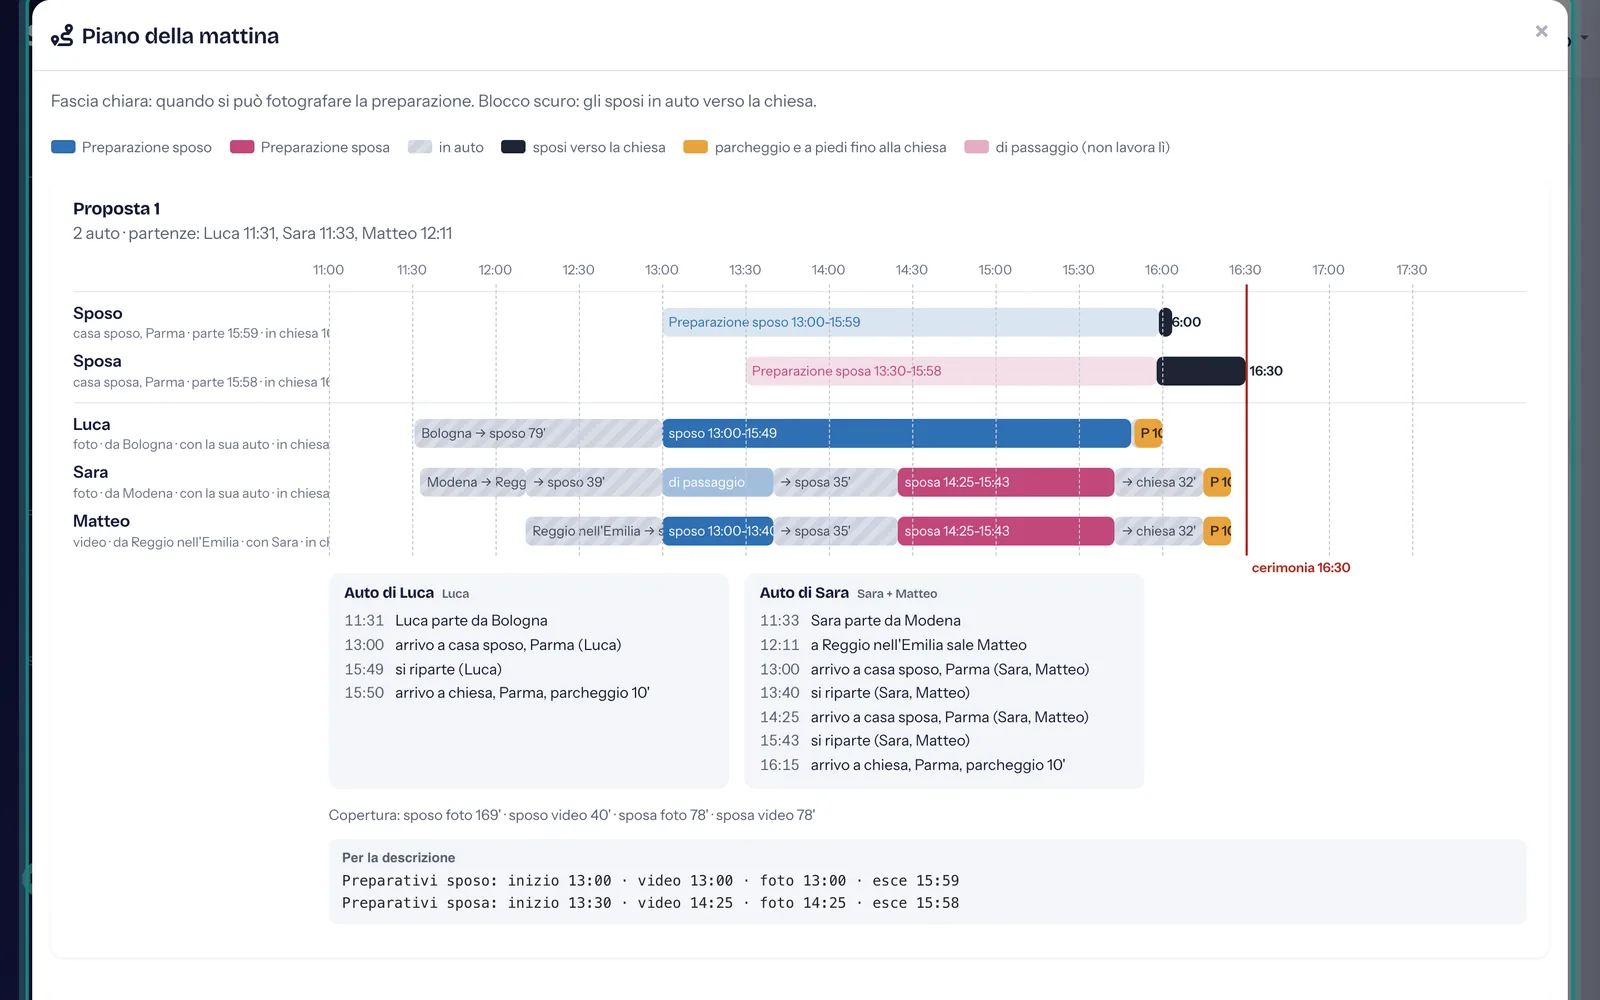Click Matteo's 'Reggio nell'Emilia →' travel segment
Screen dimensions: 1600x1000
[x=594, y=531]
